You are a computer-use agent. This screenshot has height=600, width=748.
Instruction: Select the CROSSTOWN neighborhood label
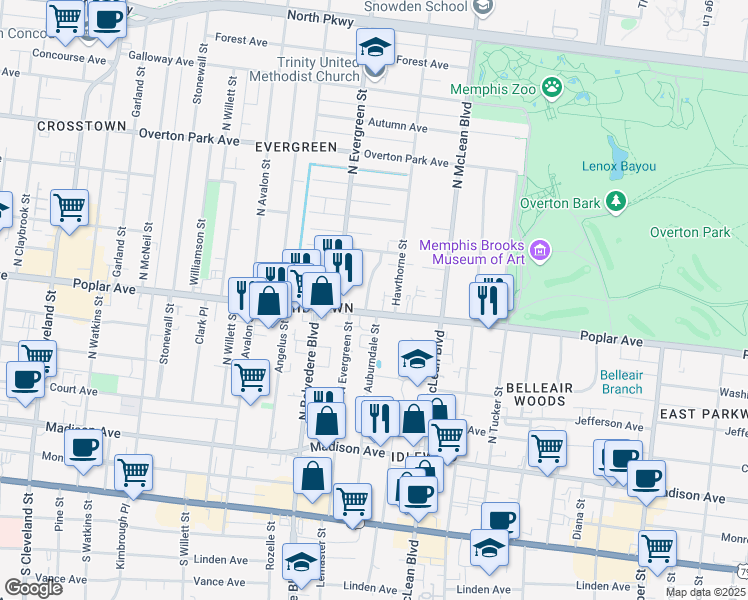point(82,126)
